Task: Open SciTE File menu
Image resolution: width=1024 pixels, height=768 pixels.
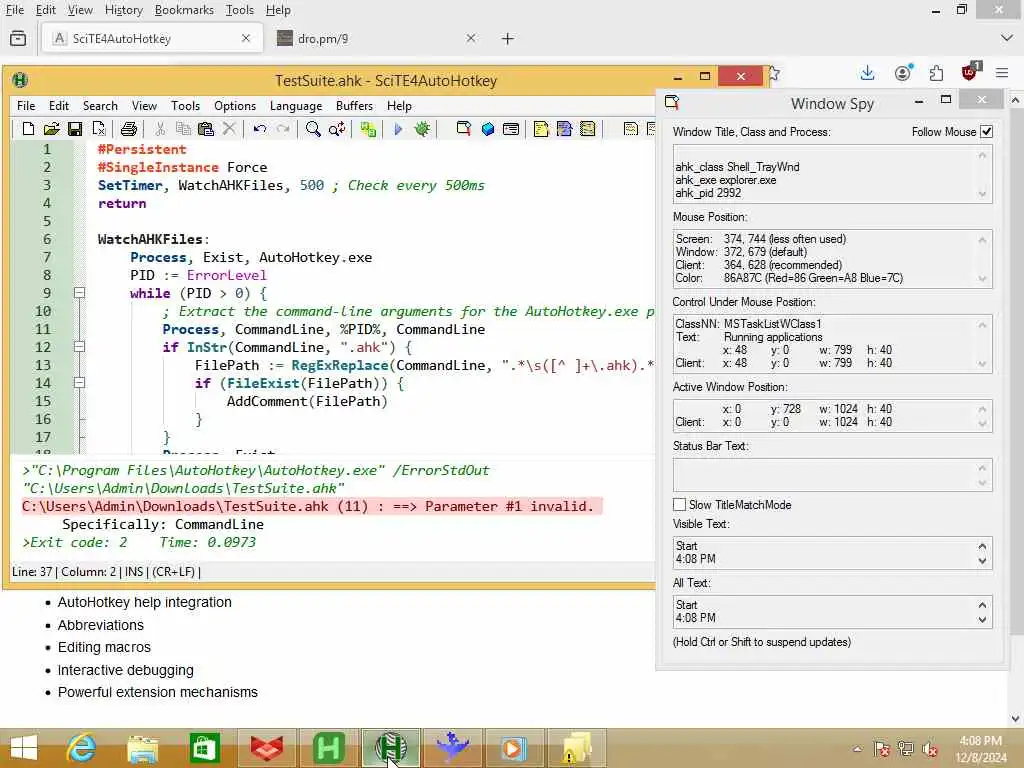Action: [x=26, y=106]
